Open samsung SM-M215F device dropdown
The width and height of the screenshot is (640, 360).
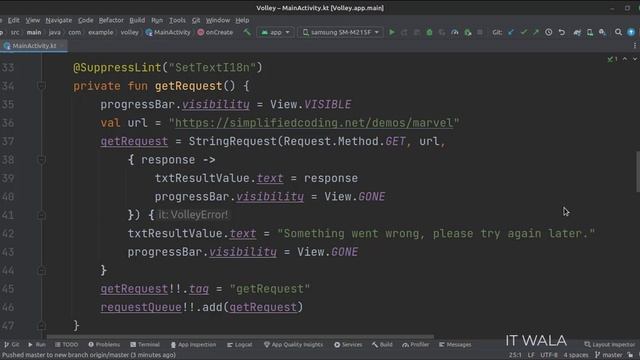click(x=341, y=32)
